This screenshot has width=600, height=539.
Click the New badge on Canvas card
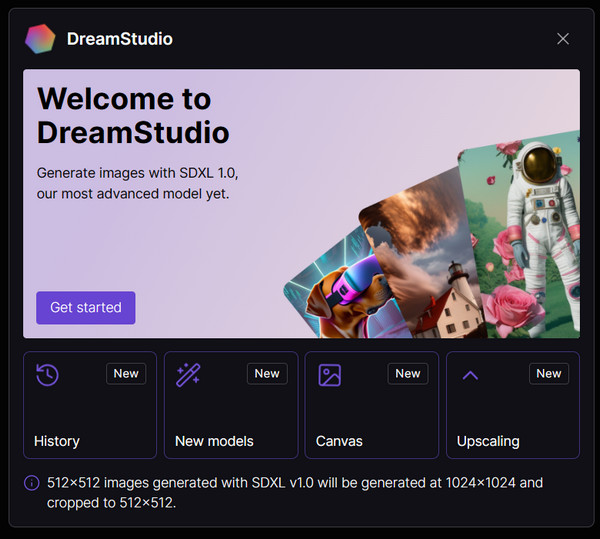click(x=408, y=374)
